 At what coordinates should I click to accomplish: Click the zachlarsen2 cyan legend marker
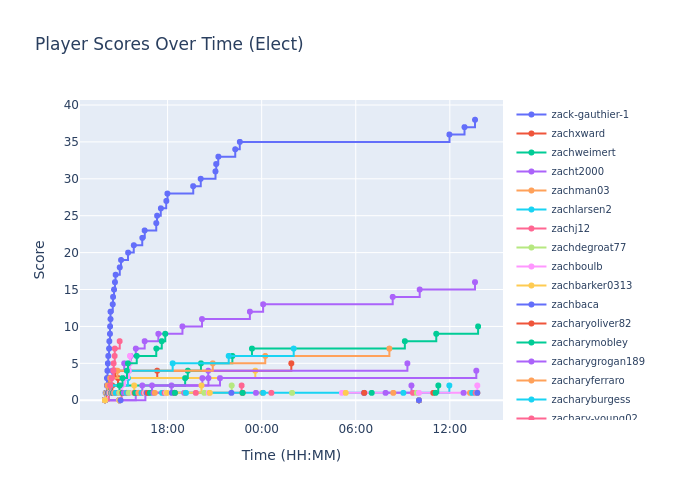coord(531,210)
